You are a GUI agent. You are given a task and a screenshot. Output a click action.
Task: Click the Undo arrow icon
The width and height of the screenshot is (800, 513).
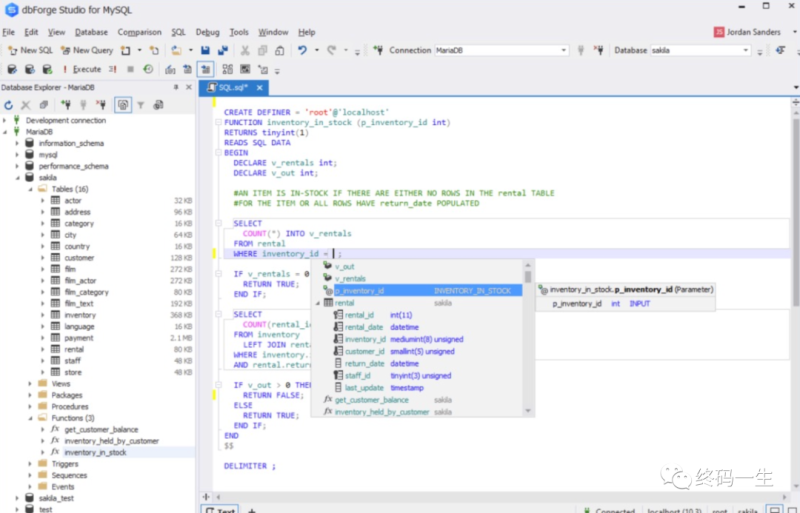coord(302,50)
